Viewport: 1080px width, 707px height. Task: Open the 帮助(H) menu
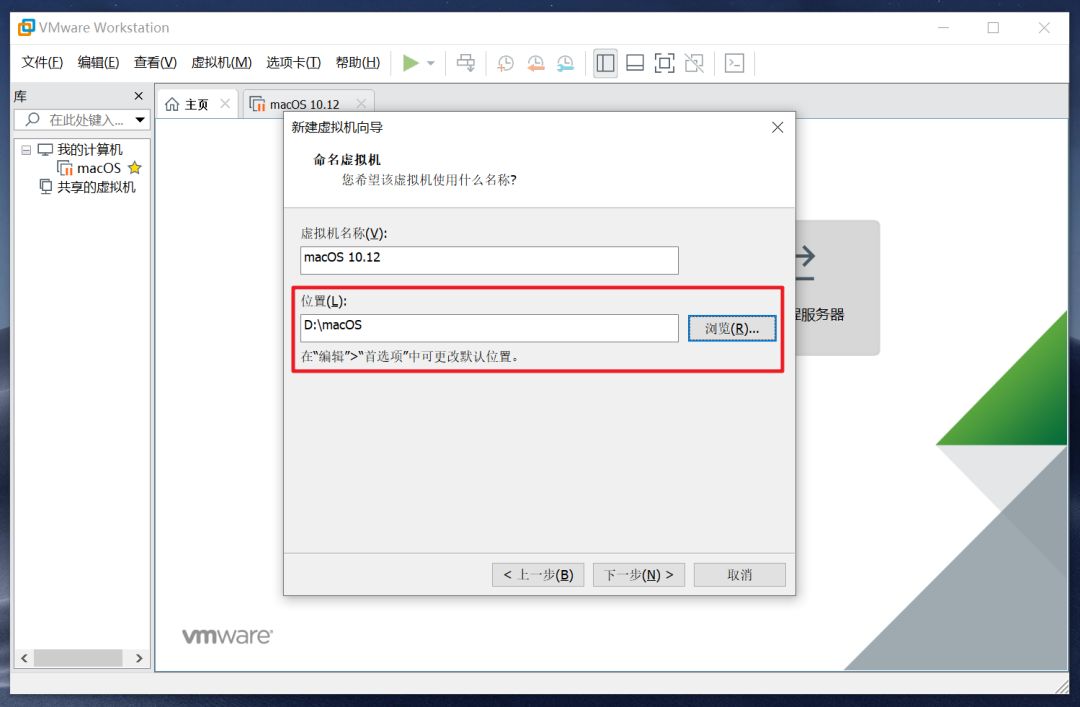pos(357,63)
